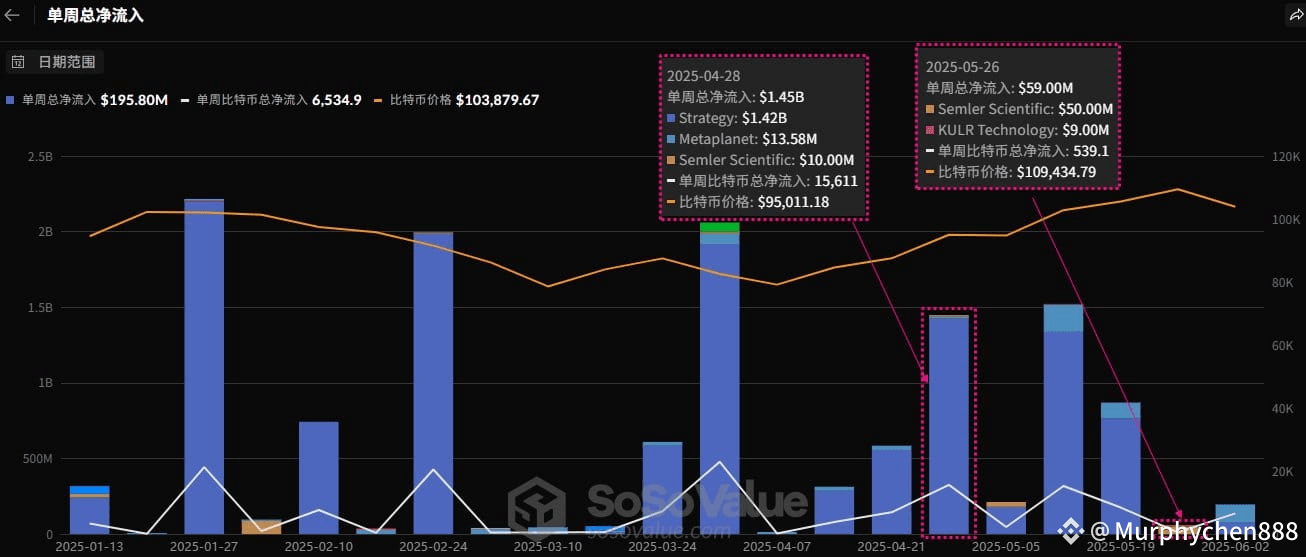Select the 单周总净流入 page title
The width and height of the screenshot is (1306, 557).
pyautogui.click(x=95, y=15)
